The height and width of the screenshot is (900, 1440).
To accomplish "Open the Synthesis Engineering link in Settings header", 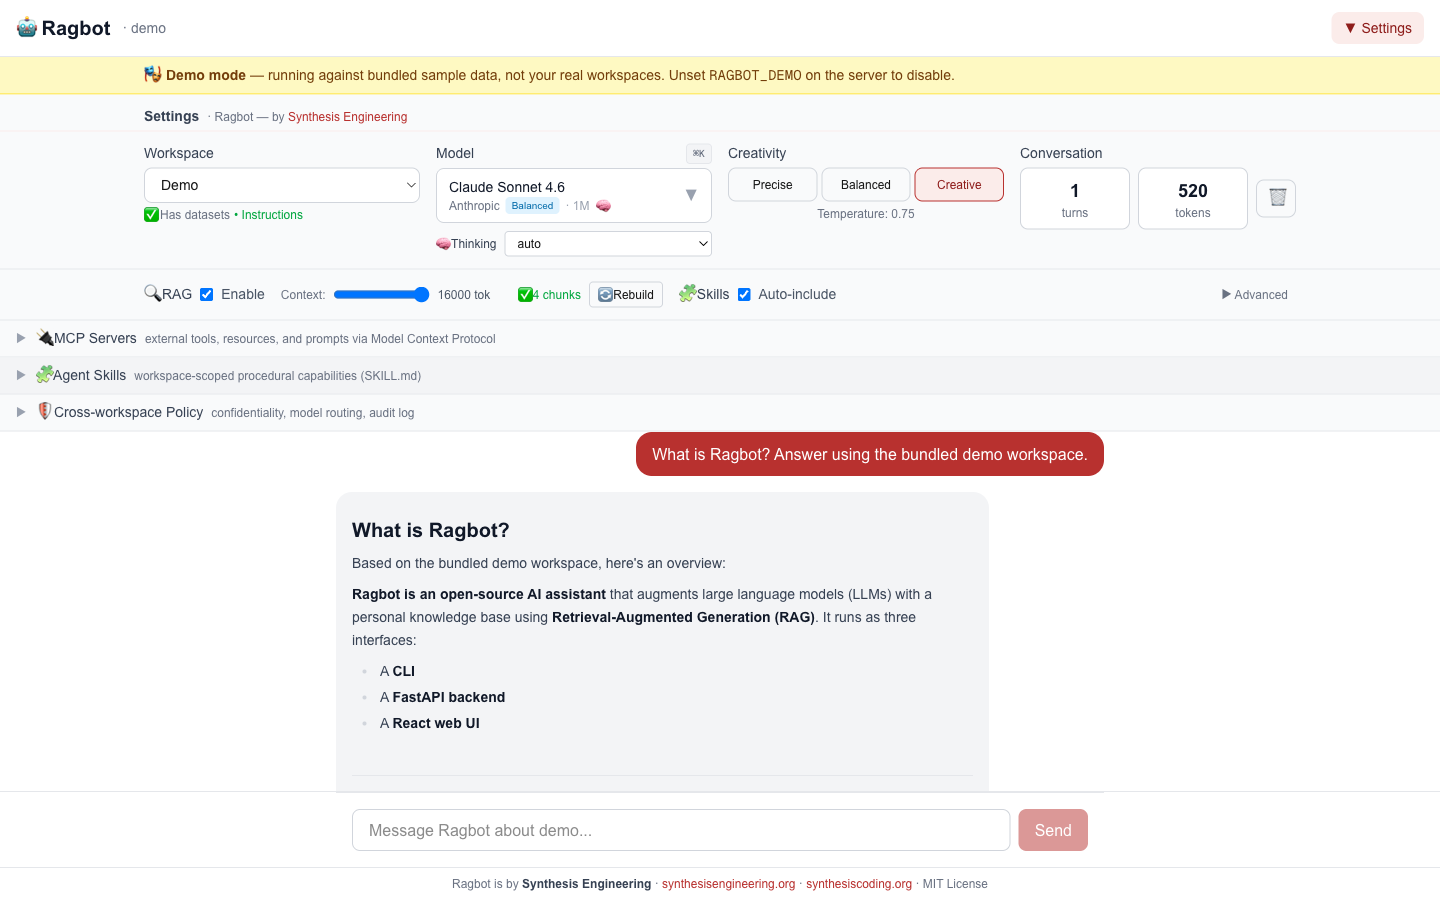I will click(x=347, y=117).
